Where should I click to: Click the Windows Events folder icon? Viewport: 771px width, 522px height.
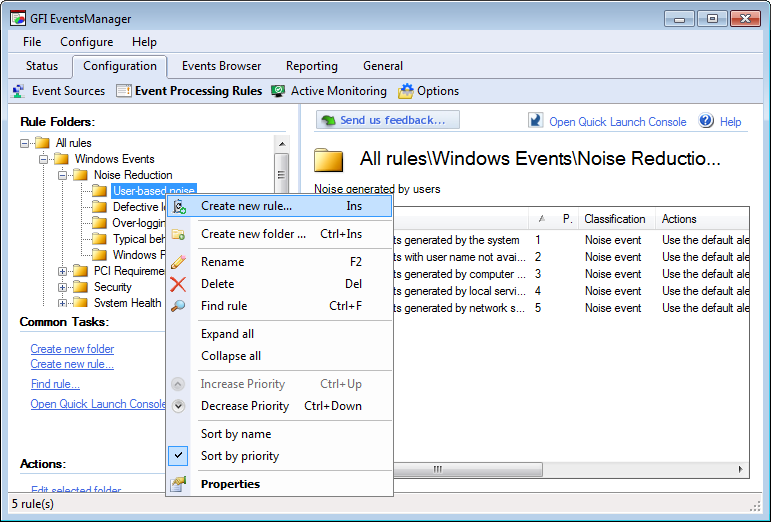[61, 159]
